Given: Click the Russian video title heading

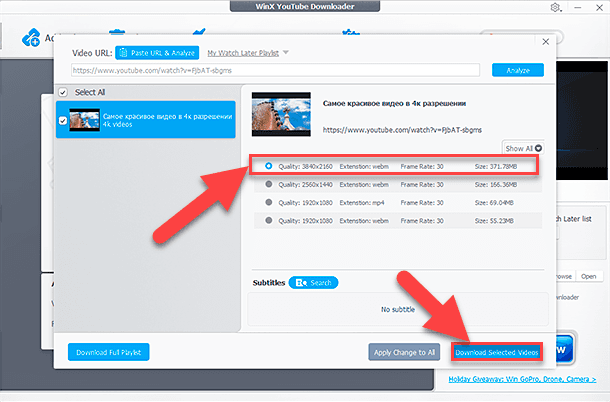Looking at the screenshot, I should tap(394, 104).
